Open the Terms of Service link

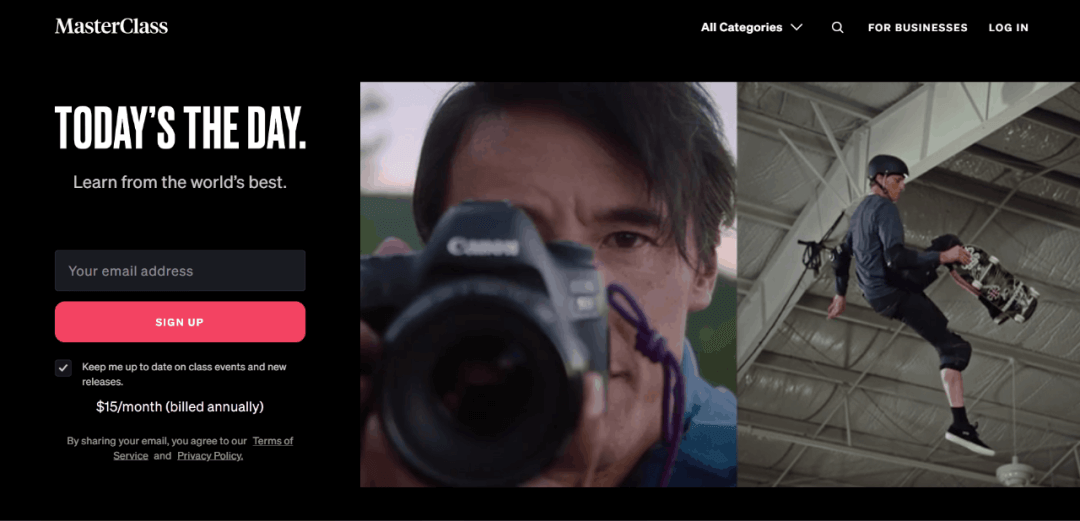pos(203,448)
